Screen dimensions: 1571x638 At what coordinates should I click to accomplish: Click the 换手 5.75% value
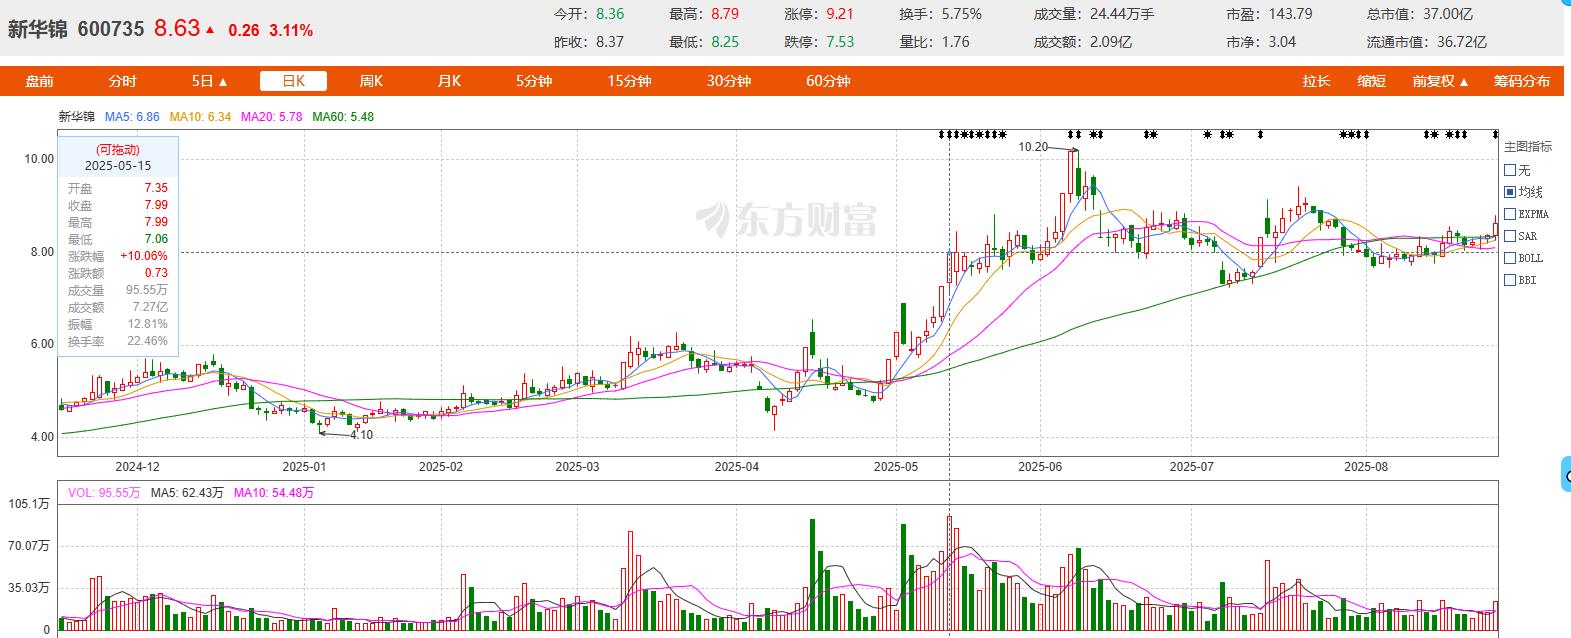click(962, 14)
